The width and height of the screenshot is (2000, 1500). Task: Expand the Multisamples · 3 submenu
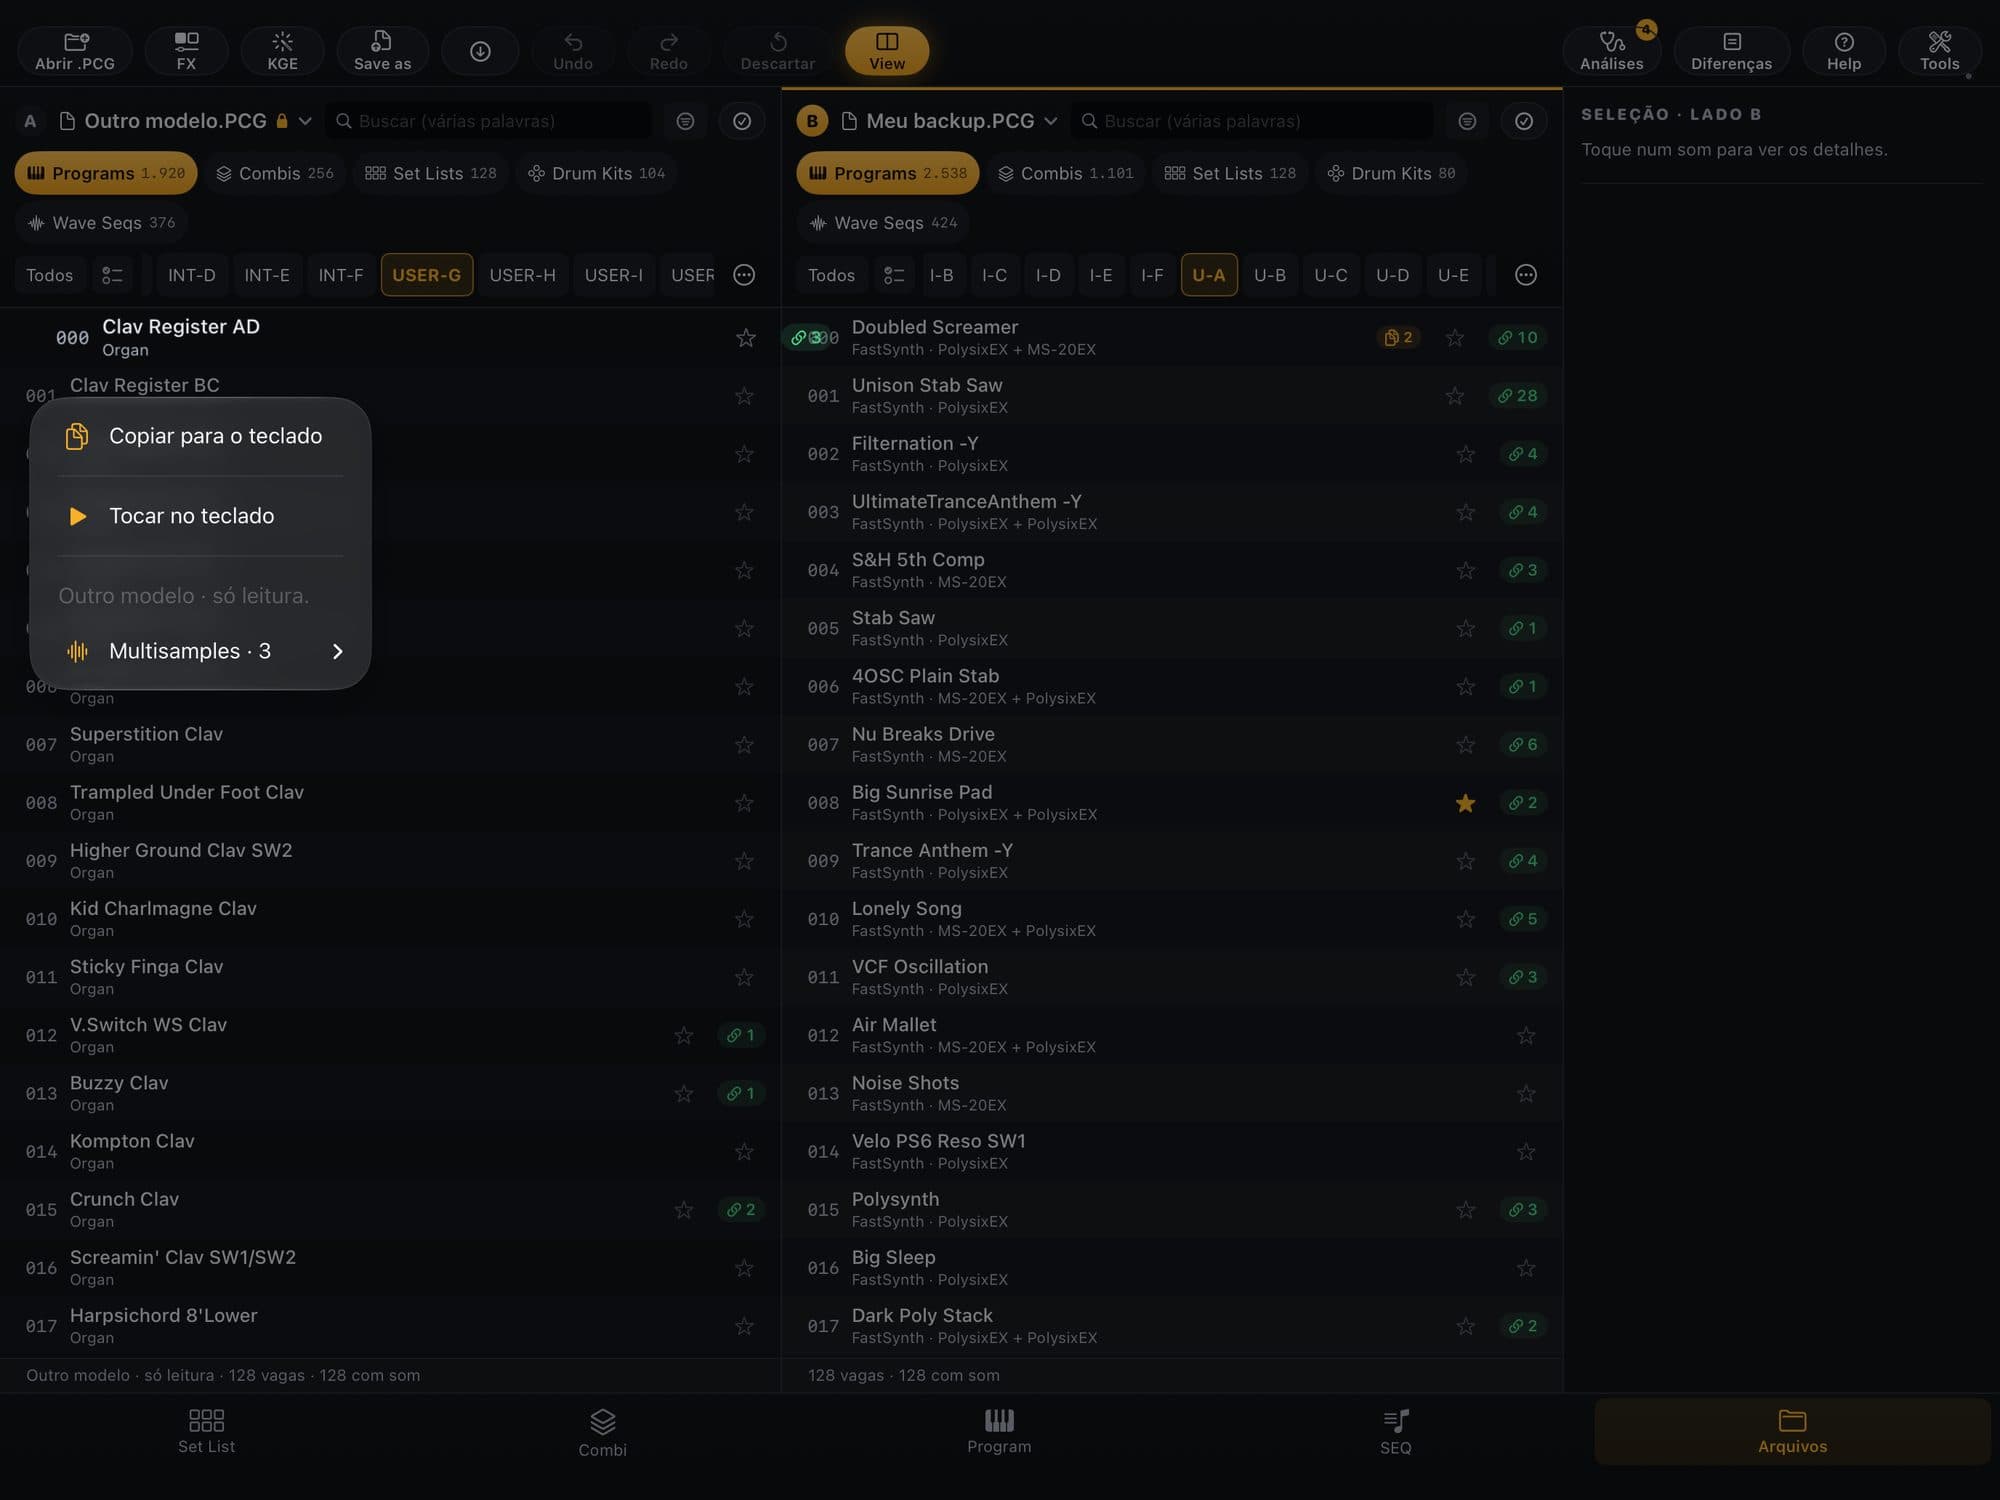[201, 651]
